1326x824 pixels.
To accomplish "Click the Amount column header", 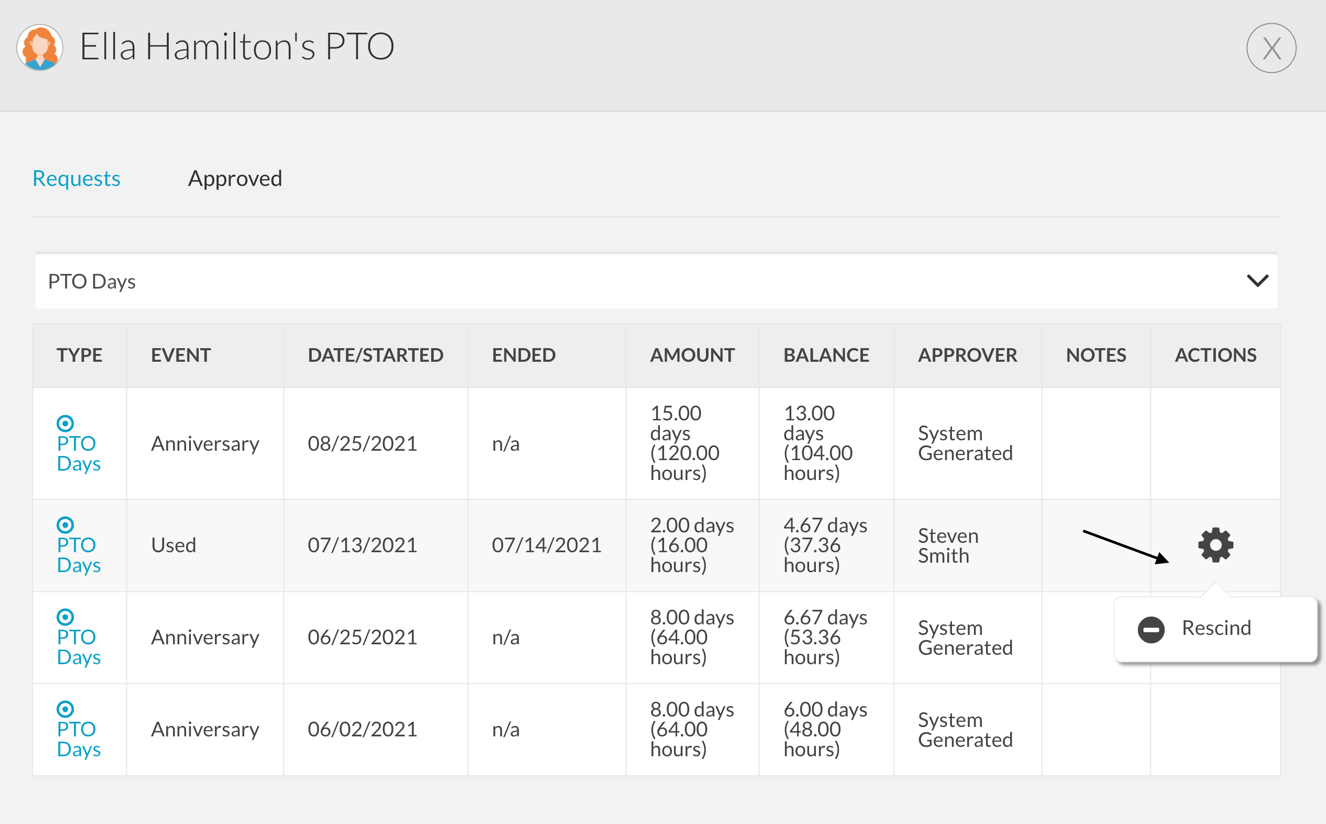I will (x=692, y=355).
